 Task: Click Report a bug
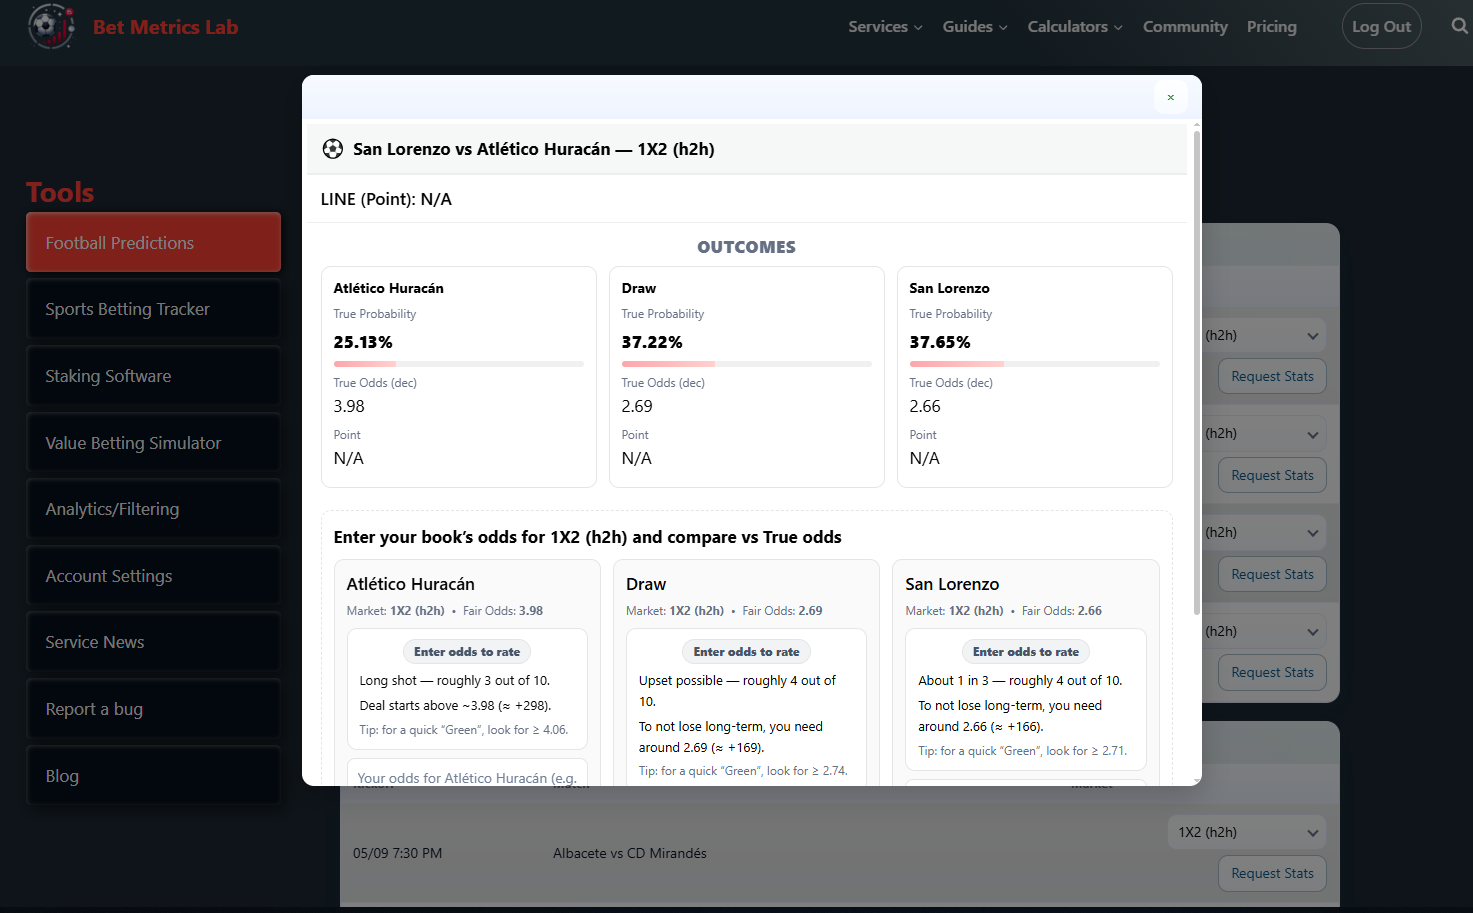pos(153,709)
